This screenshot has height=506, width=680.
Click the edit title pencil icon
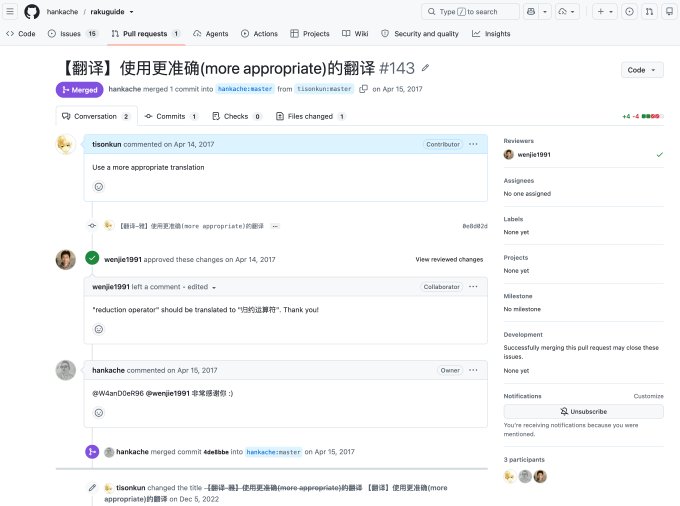click(x=425, y=68)
